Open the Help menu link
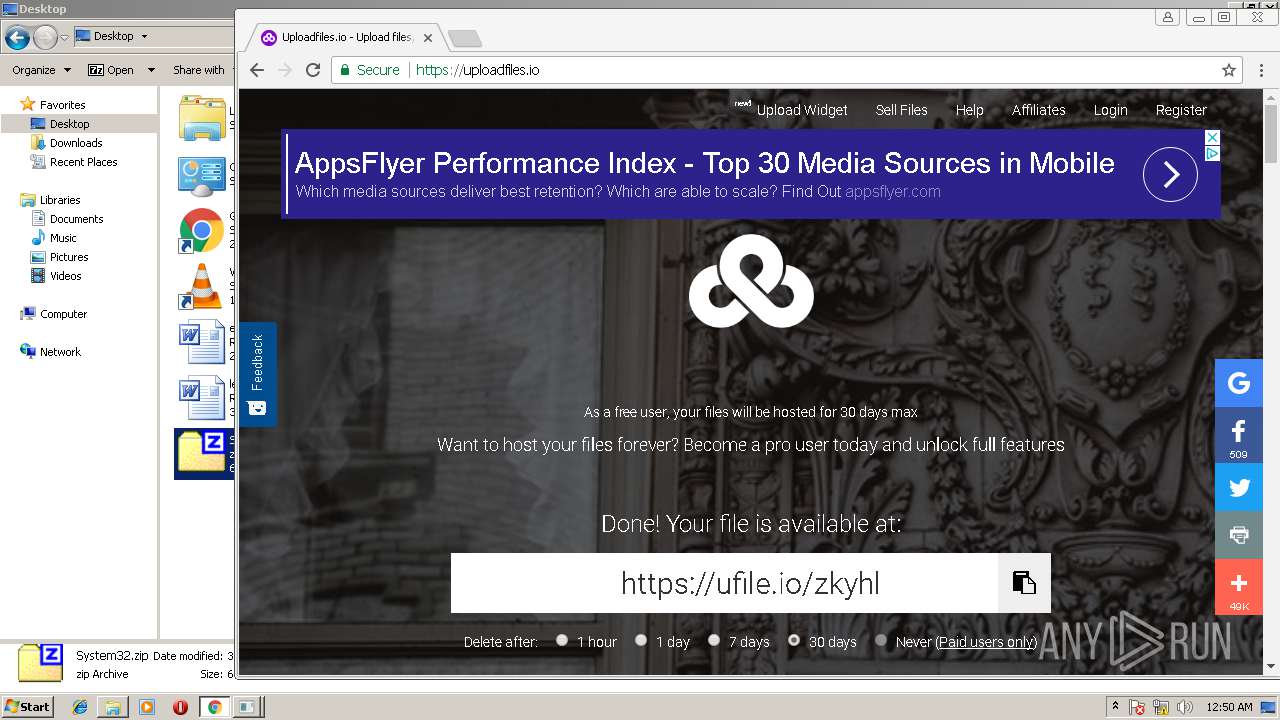 click(x=970, y=110)
